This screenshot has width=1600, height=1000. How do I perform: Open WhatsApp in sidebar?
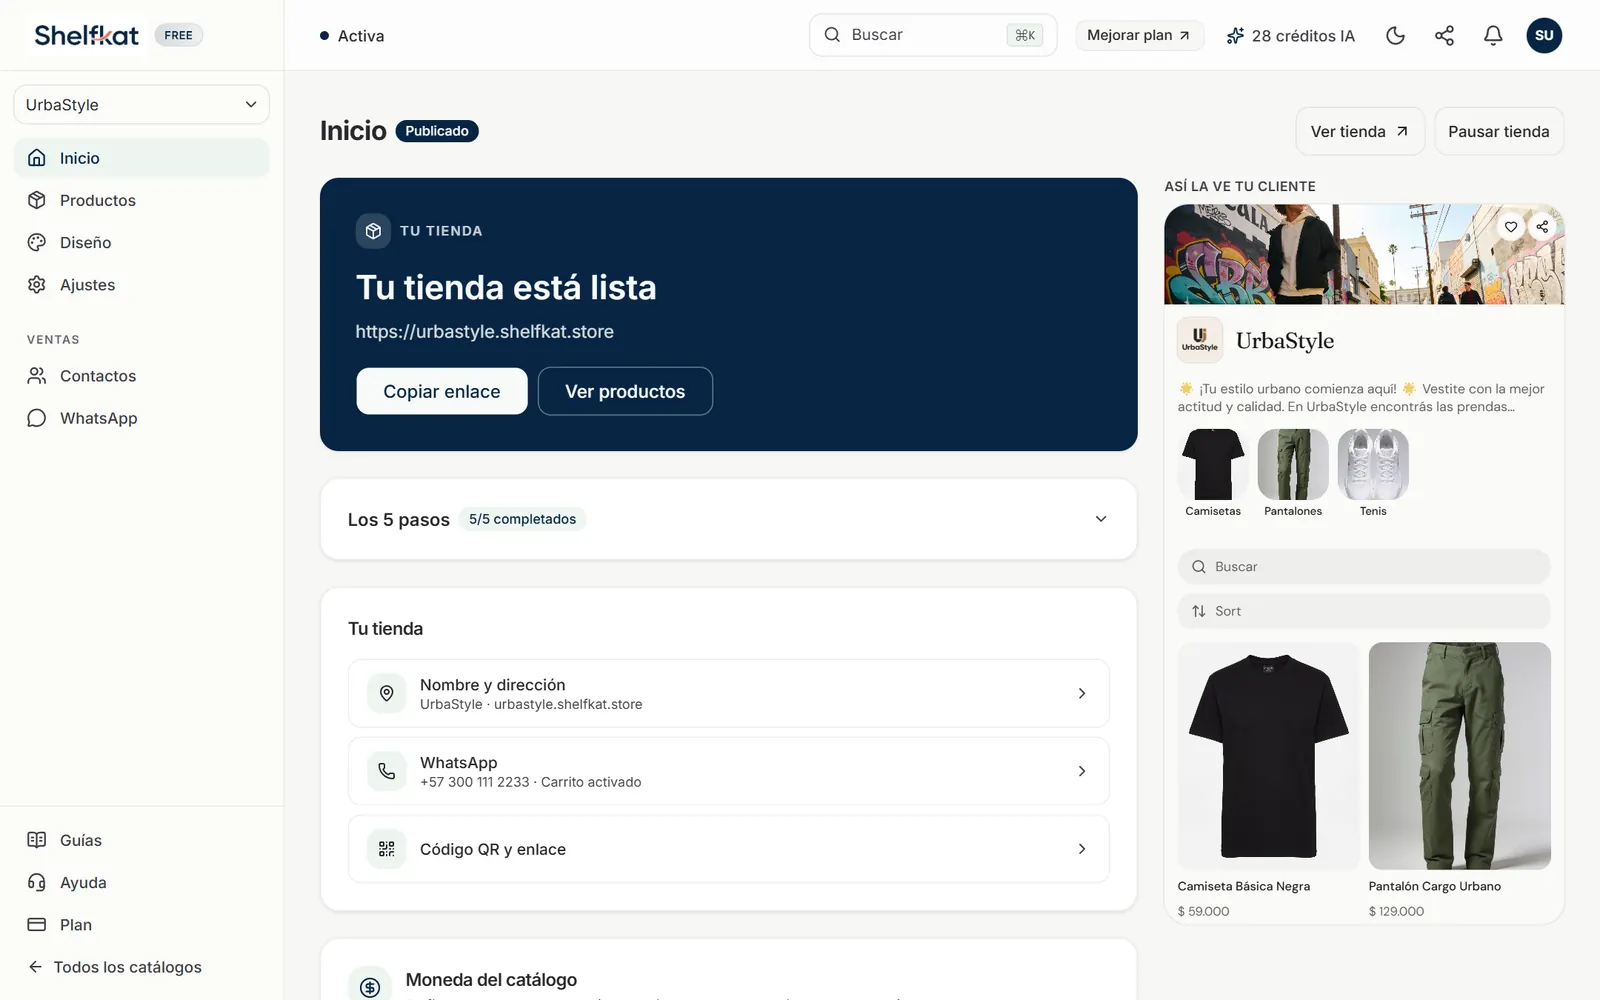(141, 418)
